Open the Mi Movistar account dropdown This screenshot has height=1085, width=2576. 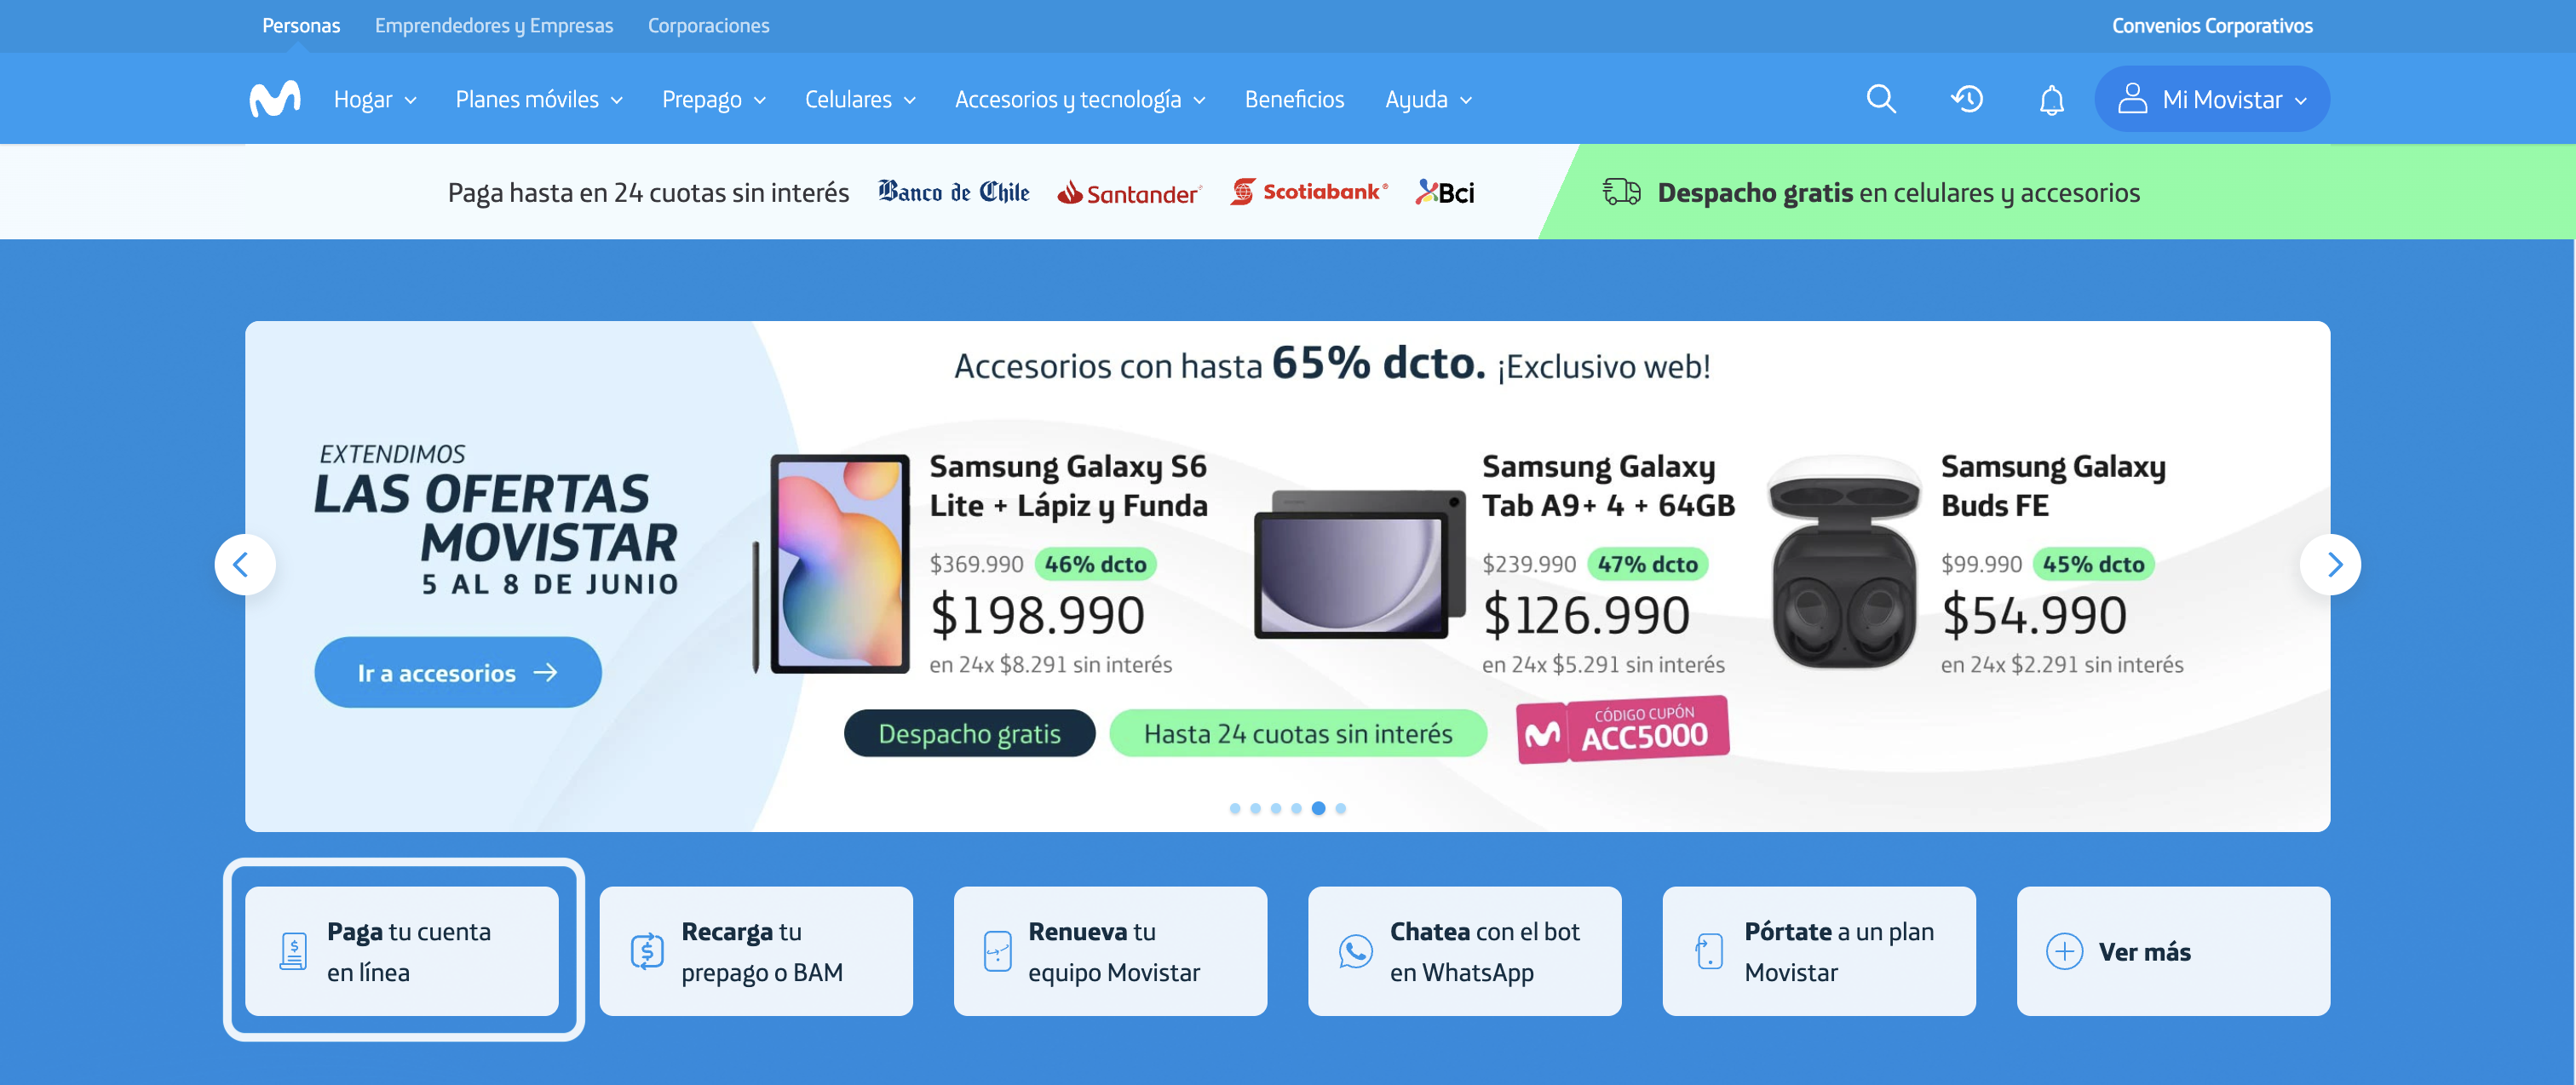click(2212, 99)
